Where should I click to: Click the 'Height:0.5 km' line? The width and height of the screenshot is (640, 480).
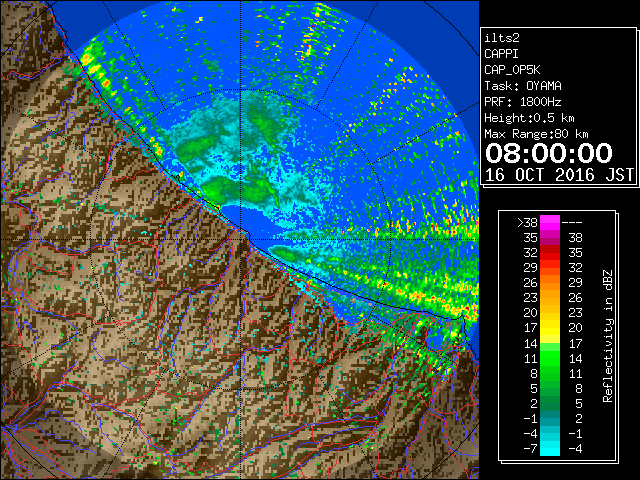(x=529, y=118)
